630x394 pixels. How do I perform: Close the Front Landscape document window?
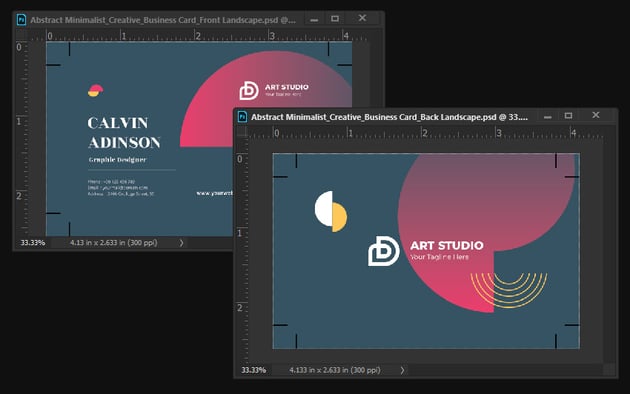(362, 18)
